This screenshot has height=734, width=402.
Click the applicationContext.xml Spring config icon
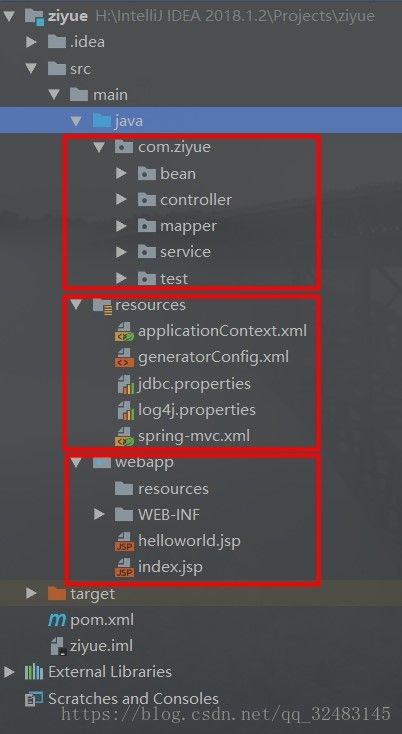click(124, 331)
